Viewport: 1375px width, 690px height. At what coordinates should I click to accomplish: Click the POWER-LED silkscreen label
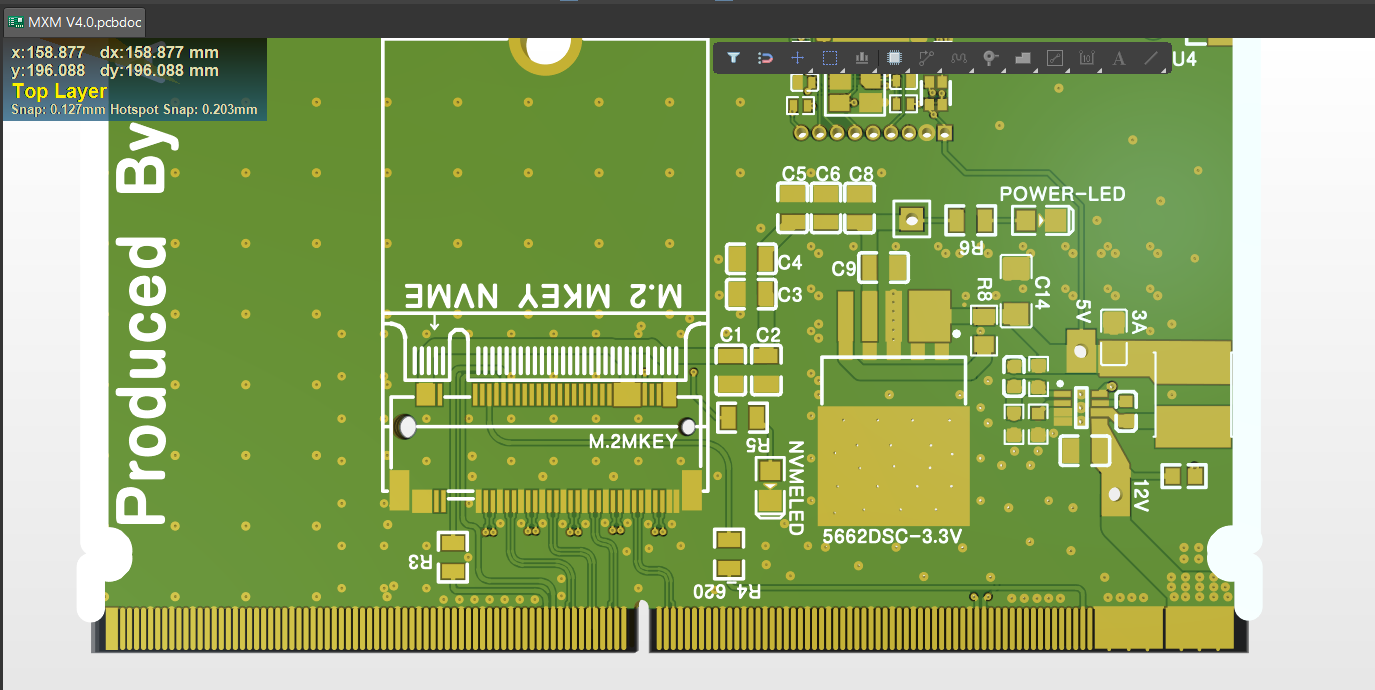point(1062,194)
